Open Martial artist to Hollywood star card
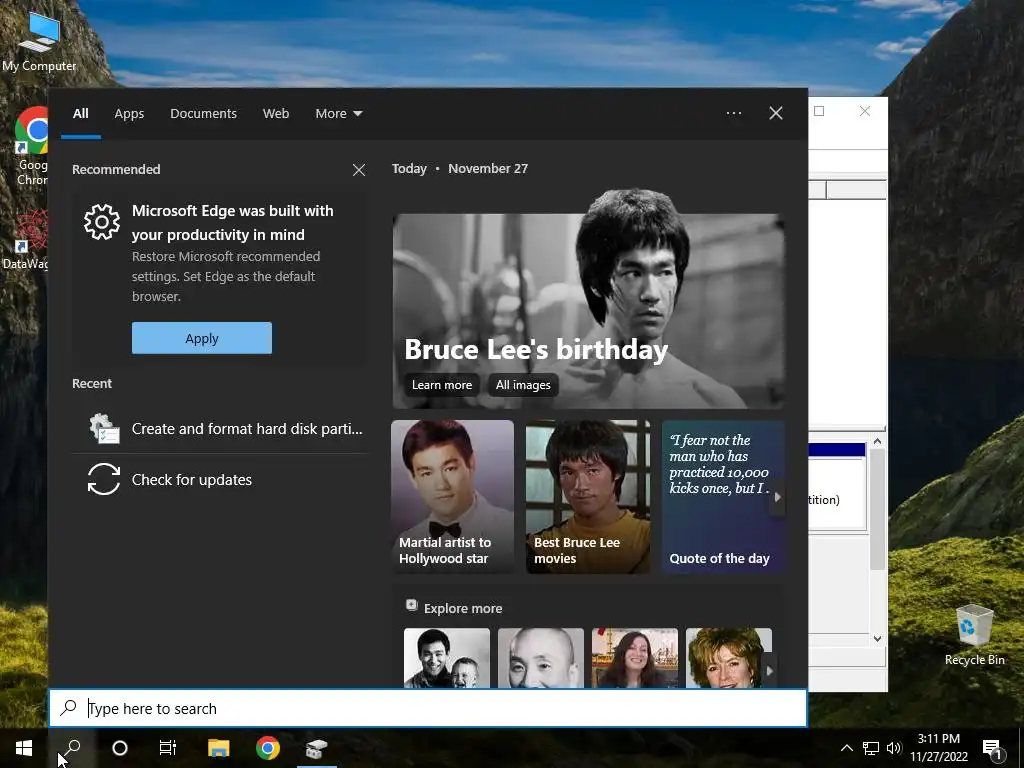 pyautogui.click(x=453, y=497)
